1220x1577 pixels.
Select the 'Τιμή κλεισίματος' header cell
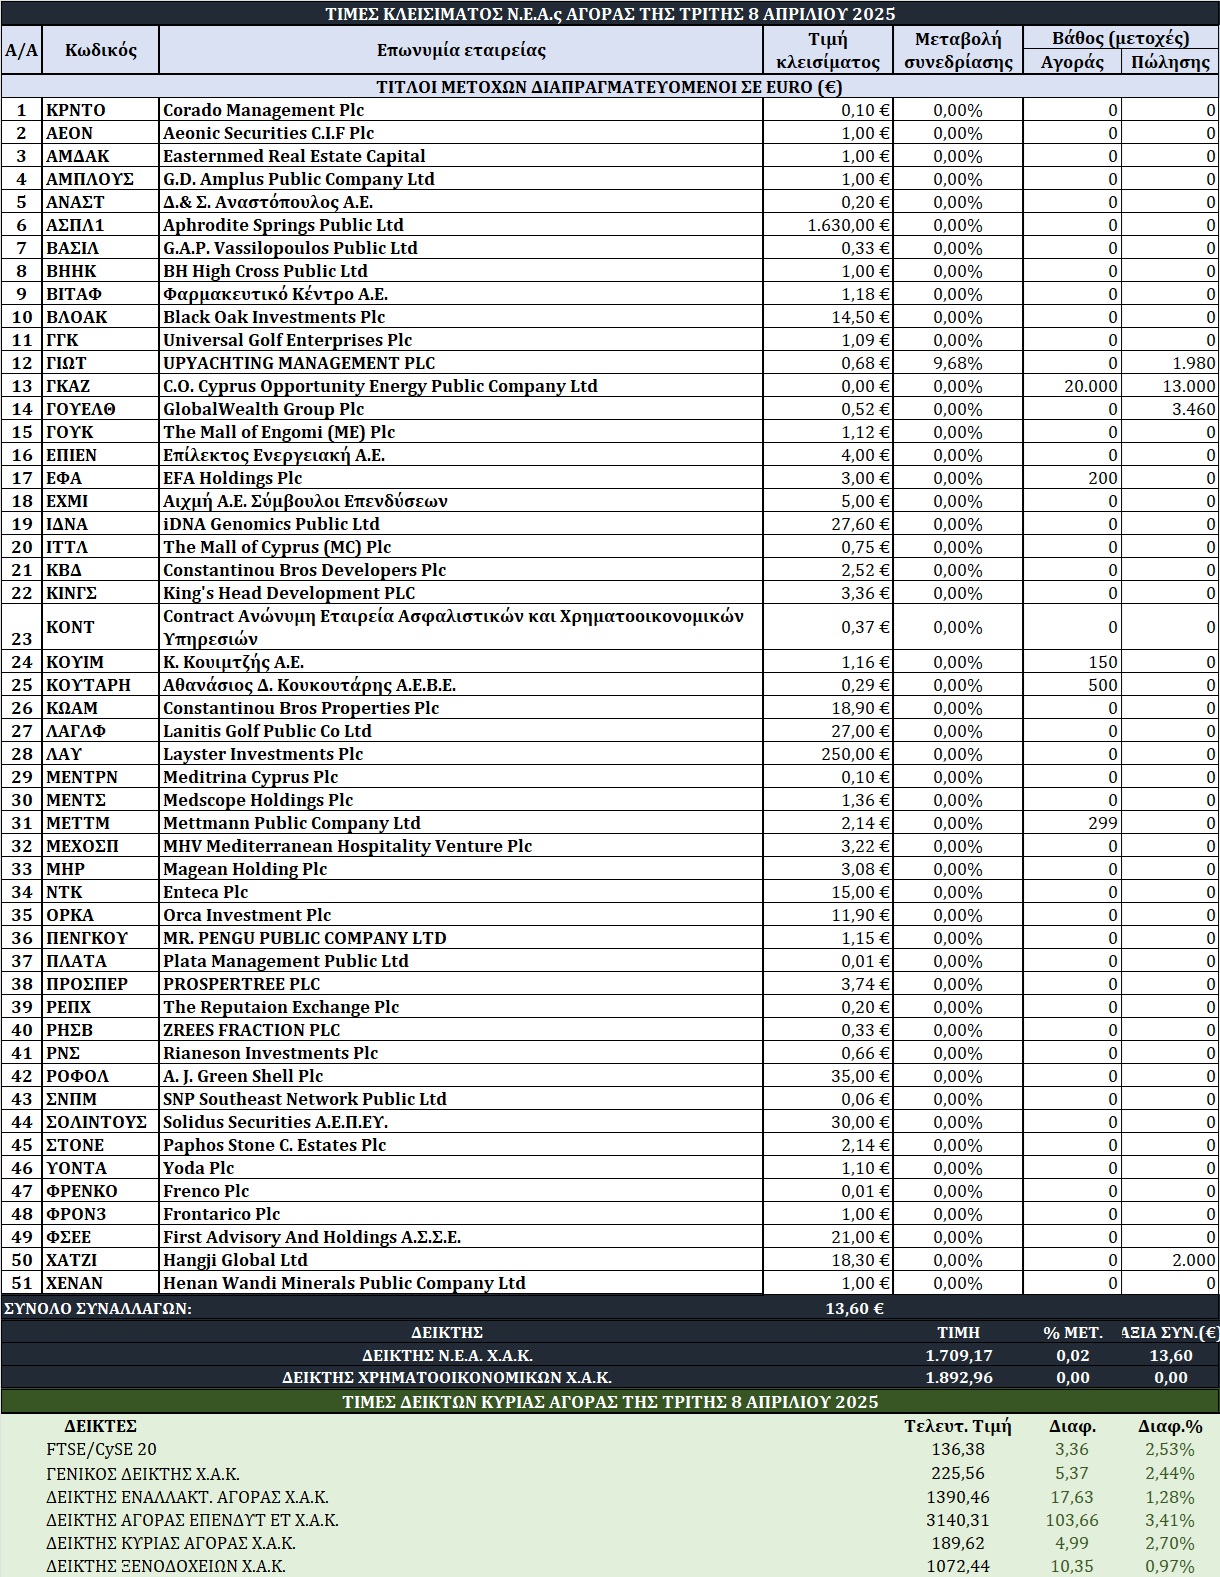(x=828, y=50)
